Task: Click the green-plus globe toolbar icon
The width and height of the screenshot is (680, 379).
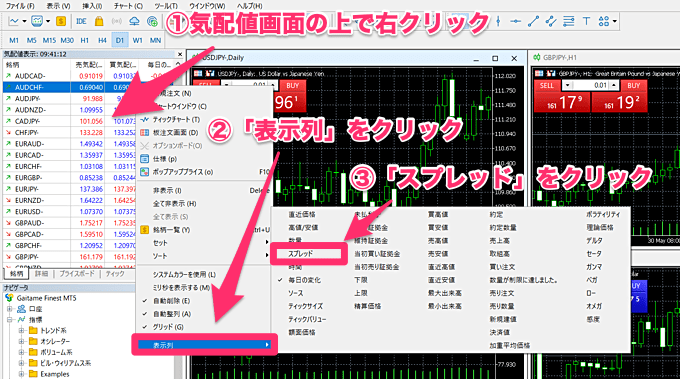Action: pos(152,21)
